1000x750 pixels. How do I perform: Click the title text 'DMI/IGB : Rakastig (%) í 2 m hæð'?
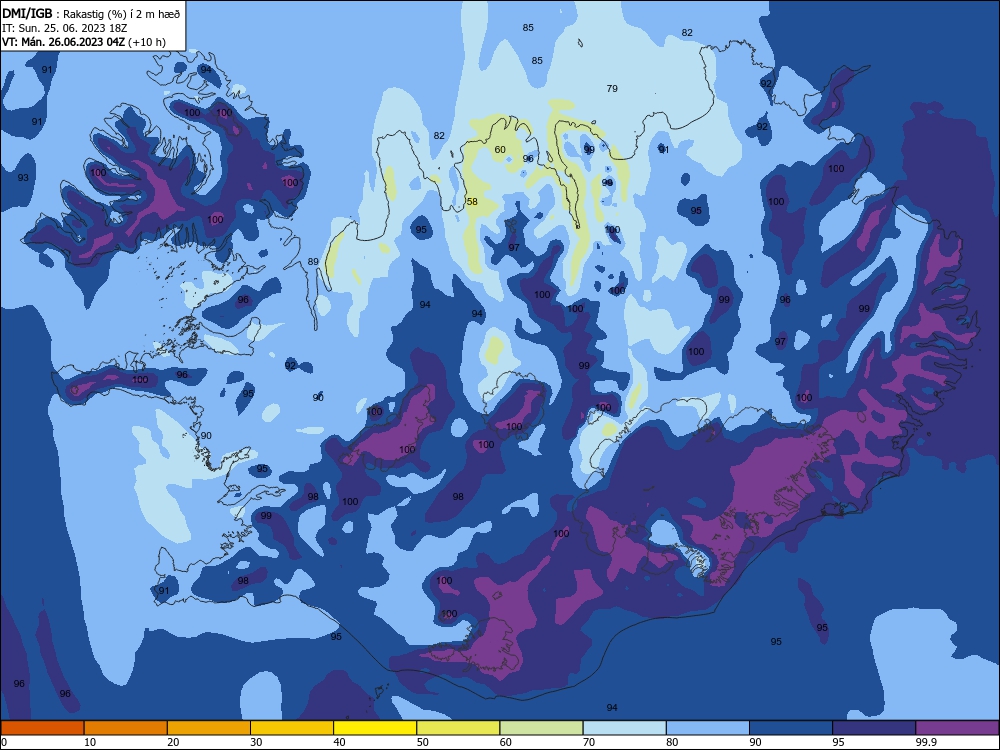(x=91, y=14)
